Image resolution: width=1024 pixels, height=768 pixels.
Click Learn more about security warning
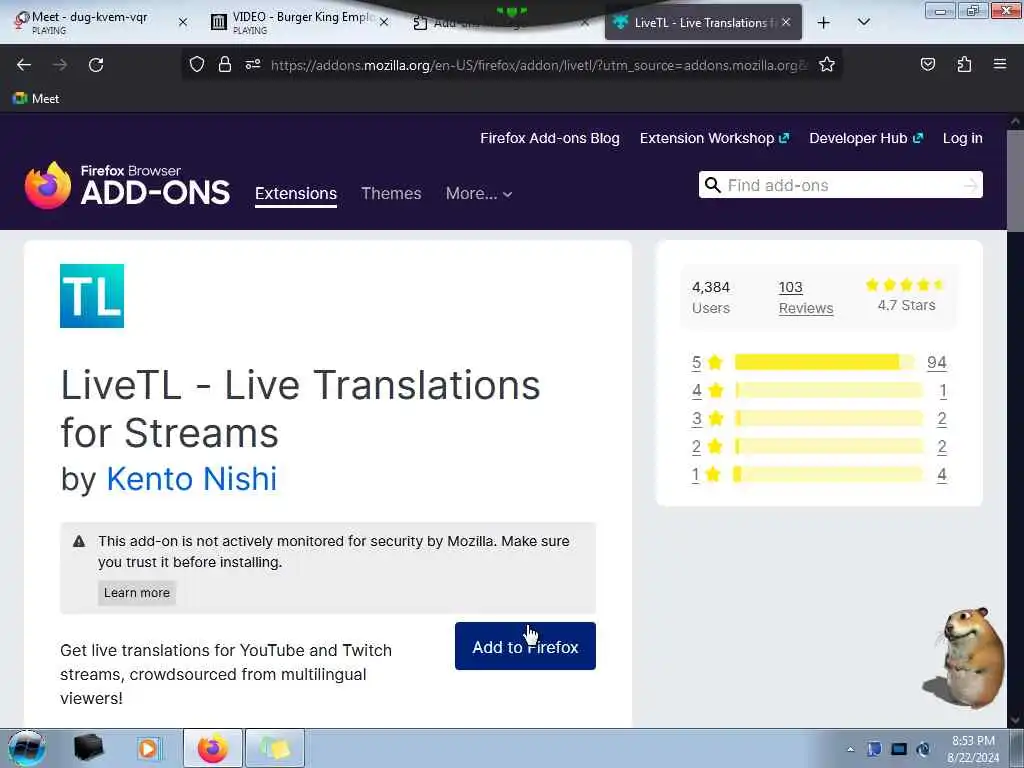coord(137,593)
